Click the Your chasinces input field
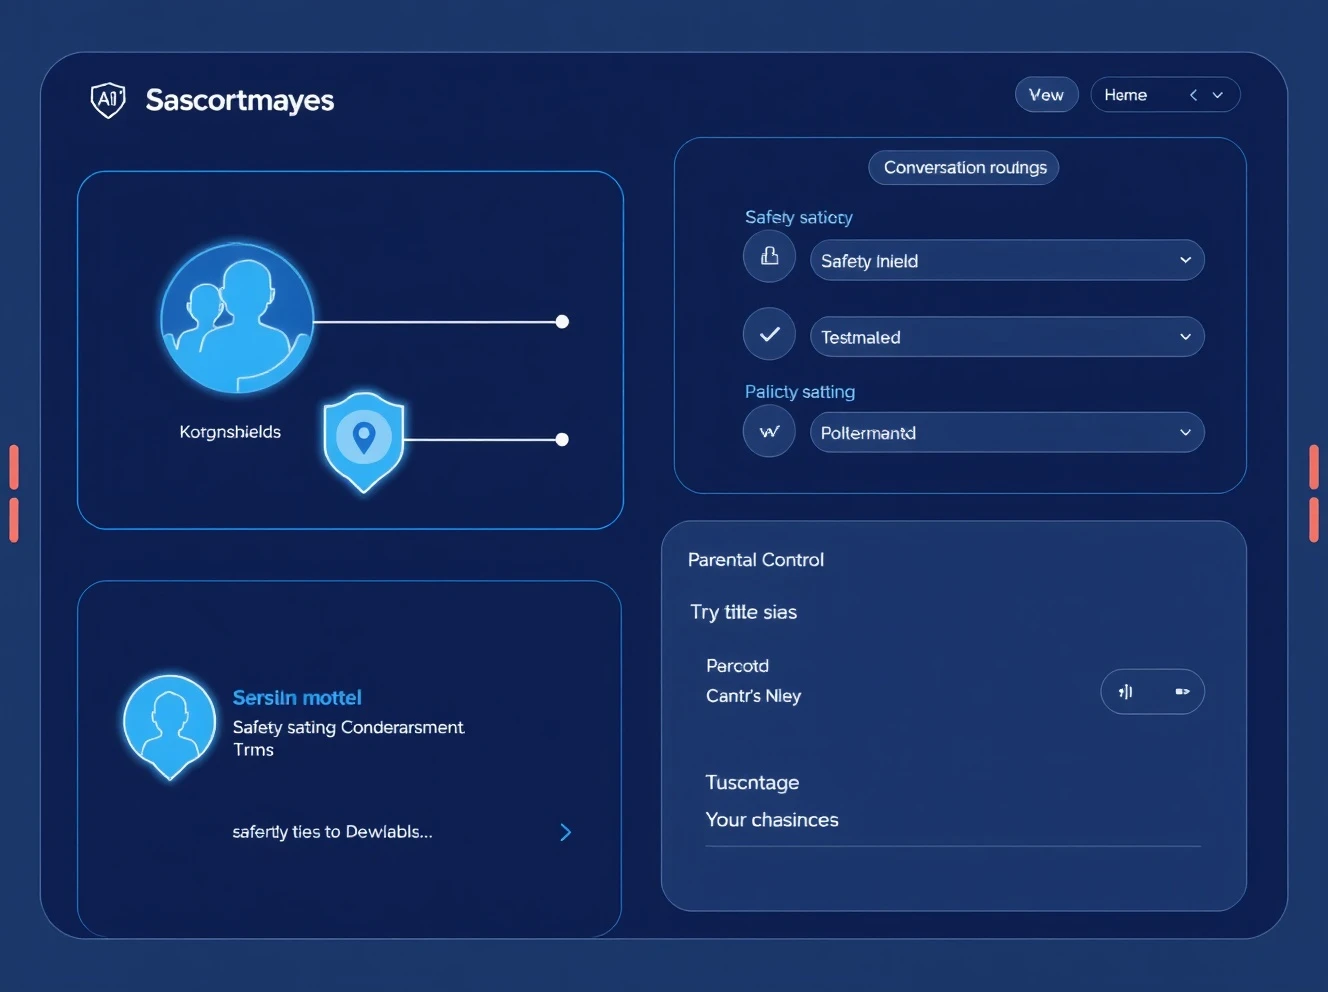The image size is (1328, 992). click(952, 821)
